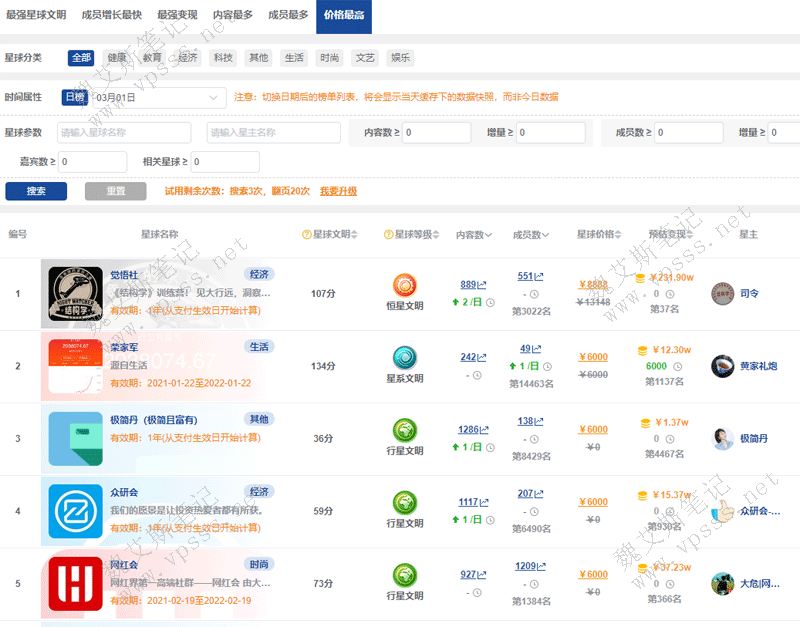
Task: Click the 请输入星球名称 input field
Action: [124, 133]
